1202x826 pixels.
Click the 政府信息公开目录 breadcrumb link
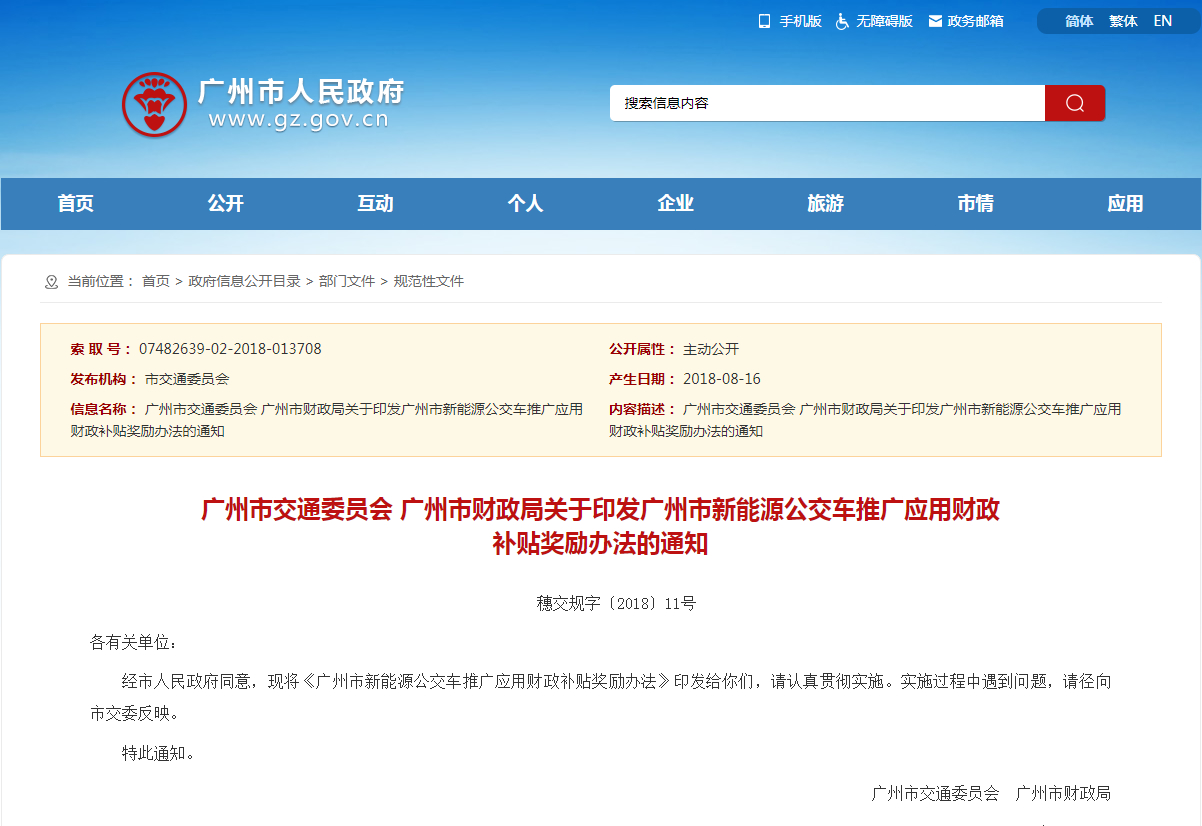click(x=244, y=282)
